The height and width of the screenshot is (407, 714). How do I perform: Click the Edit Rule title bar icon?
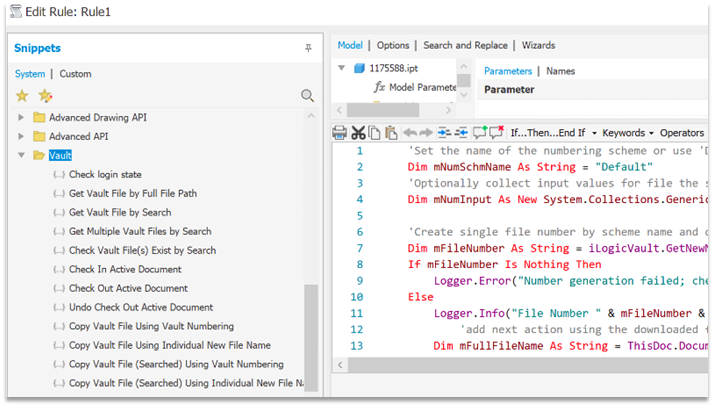click(x=16, y=11)
